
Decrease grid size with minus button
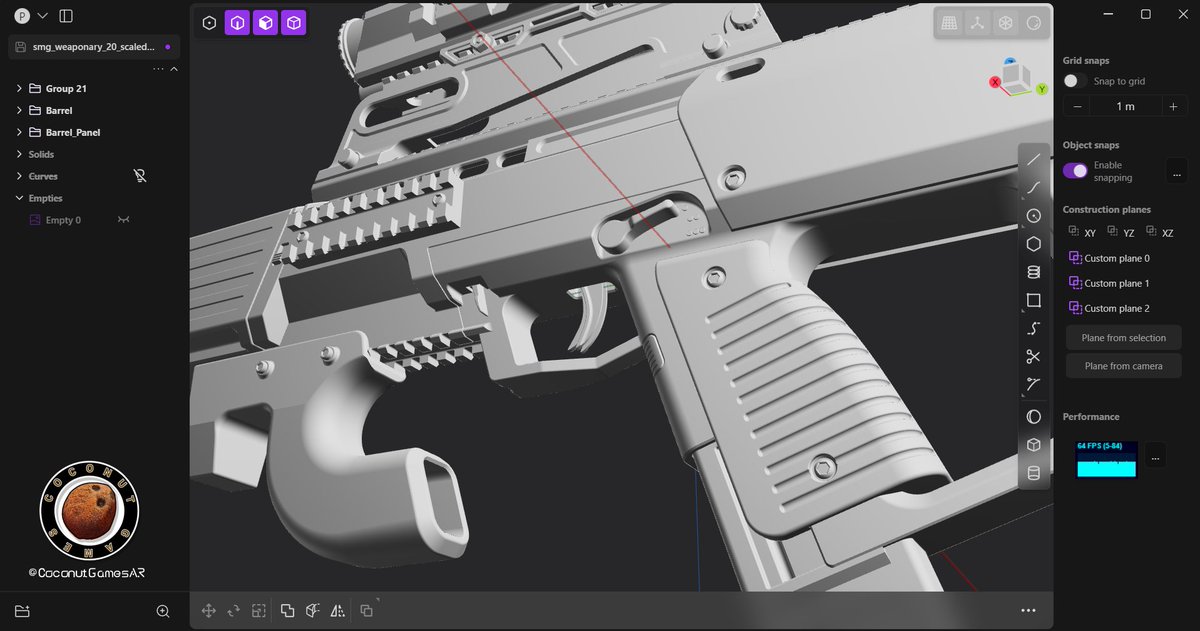click(1077, 106)
